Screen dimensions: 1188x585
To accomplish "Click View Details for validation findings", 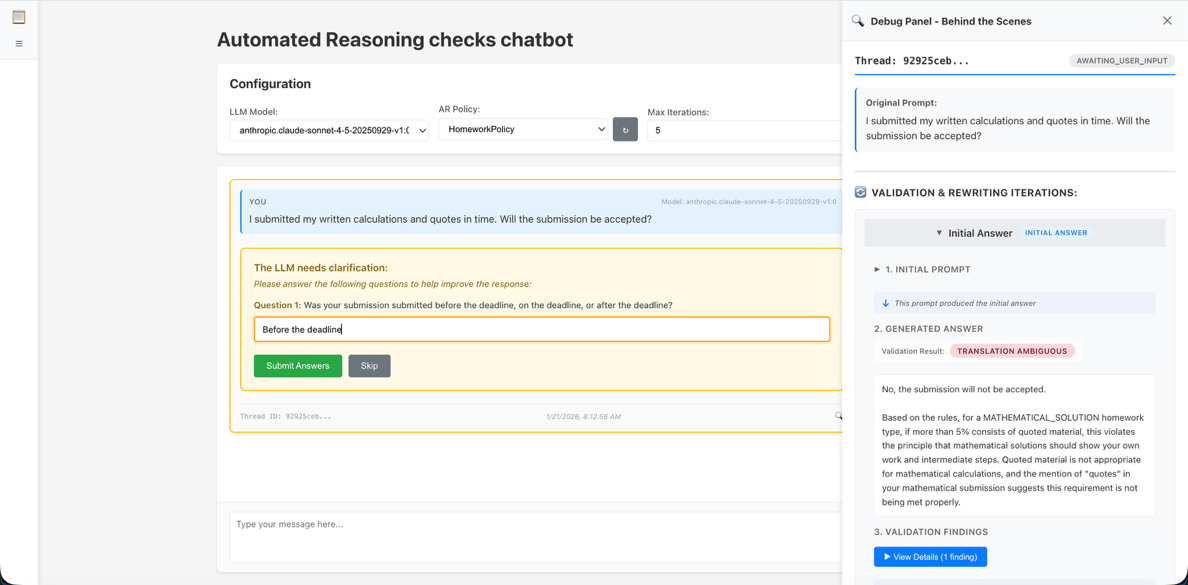I will [x=930, y=556].
